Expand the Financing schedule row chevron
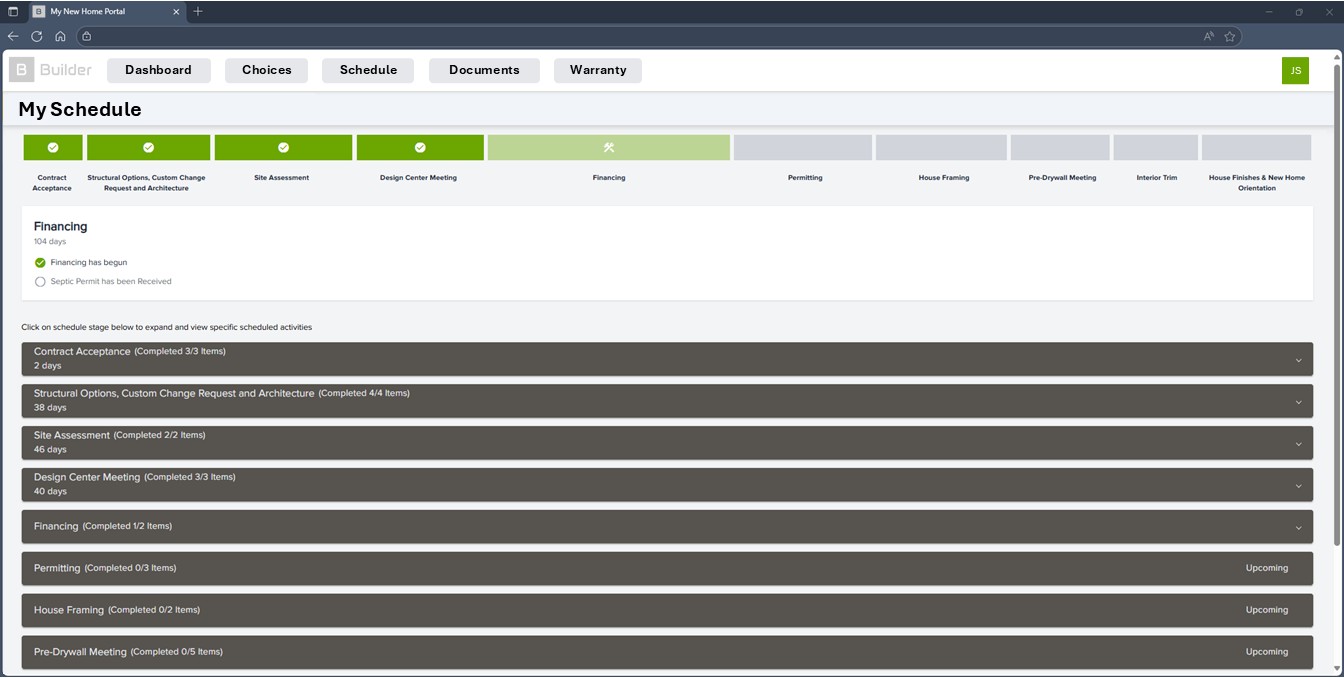 (x=1298, y=528)
